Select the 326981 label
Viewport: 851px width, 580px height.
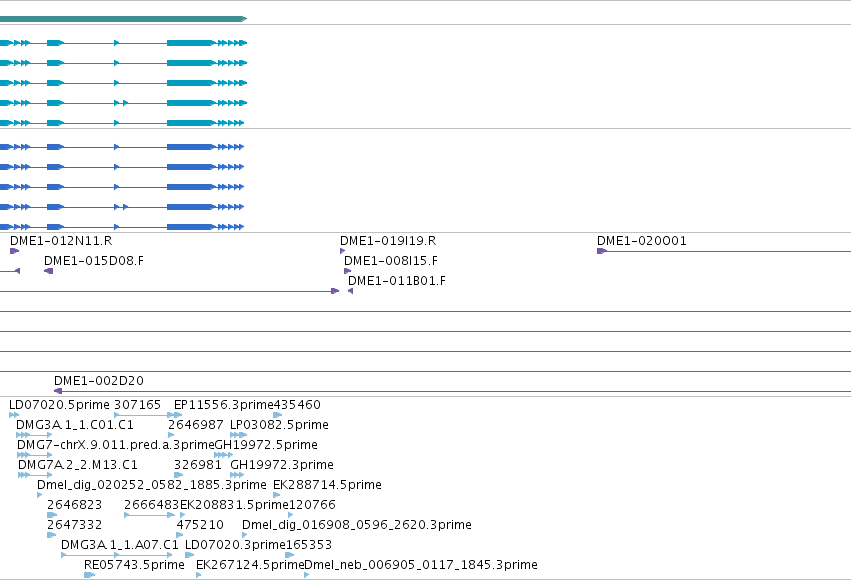coord(198,465)
